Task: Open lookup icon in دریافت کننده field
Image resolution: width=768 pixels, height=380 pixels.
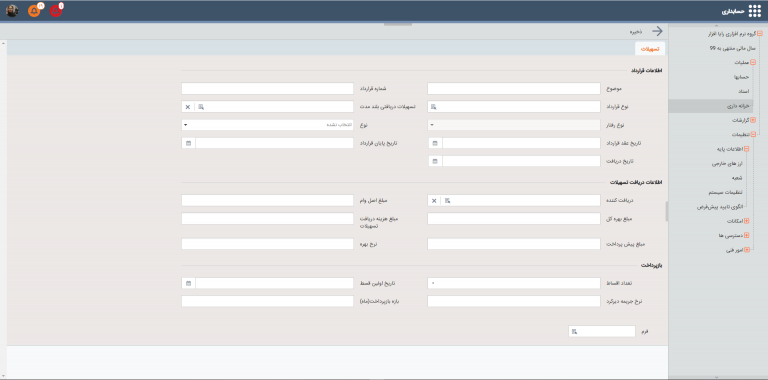Action: click(x=448, y=201)
